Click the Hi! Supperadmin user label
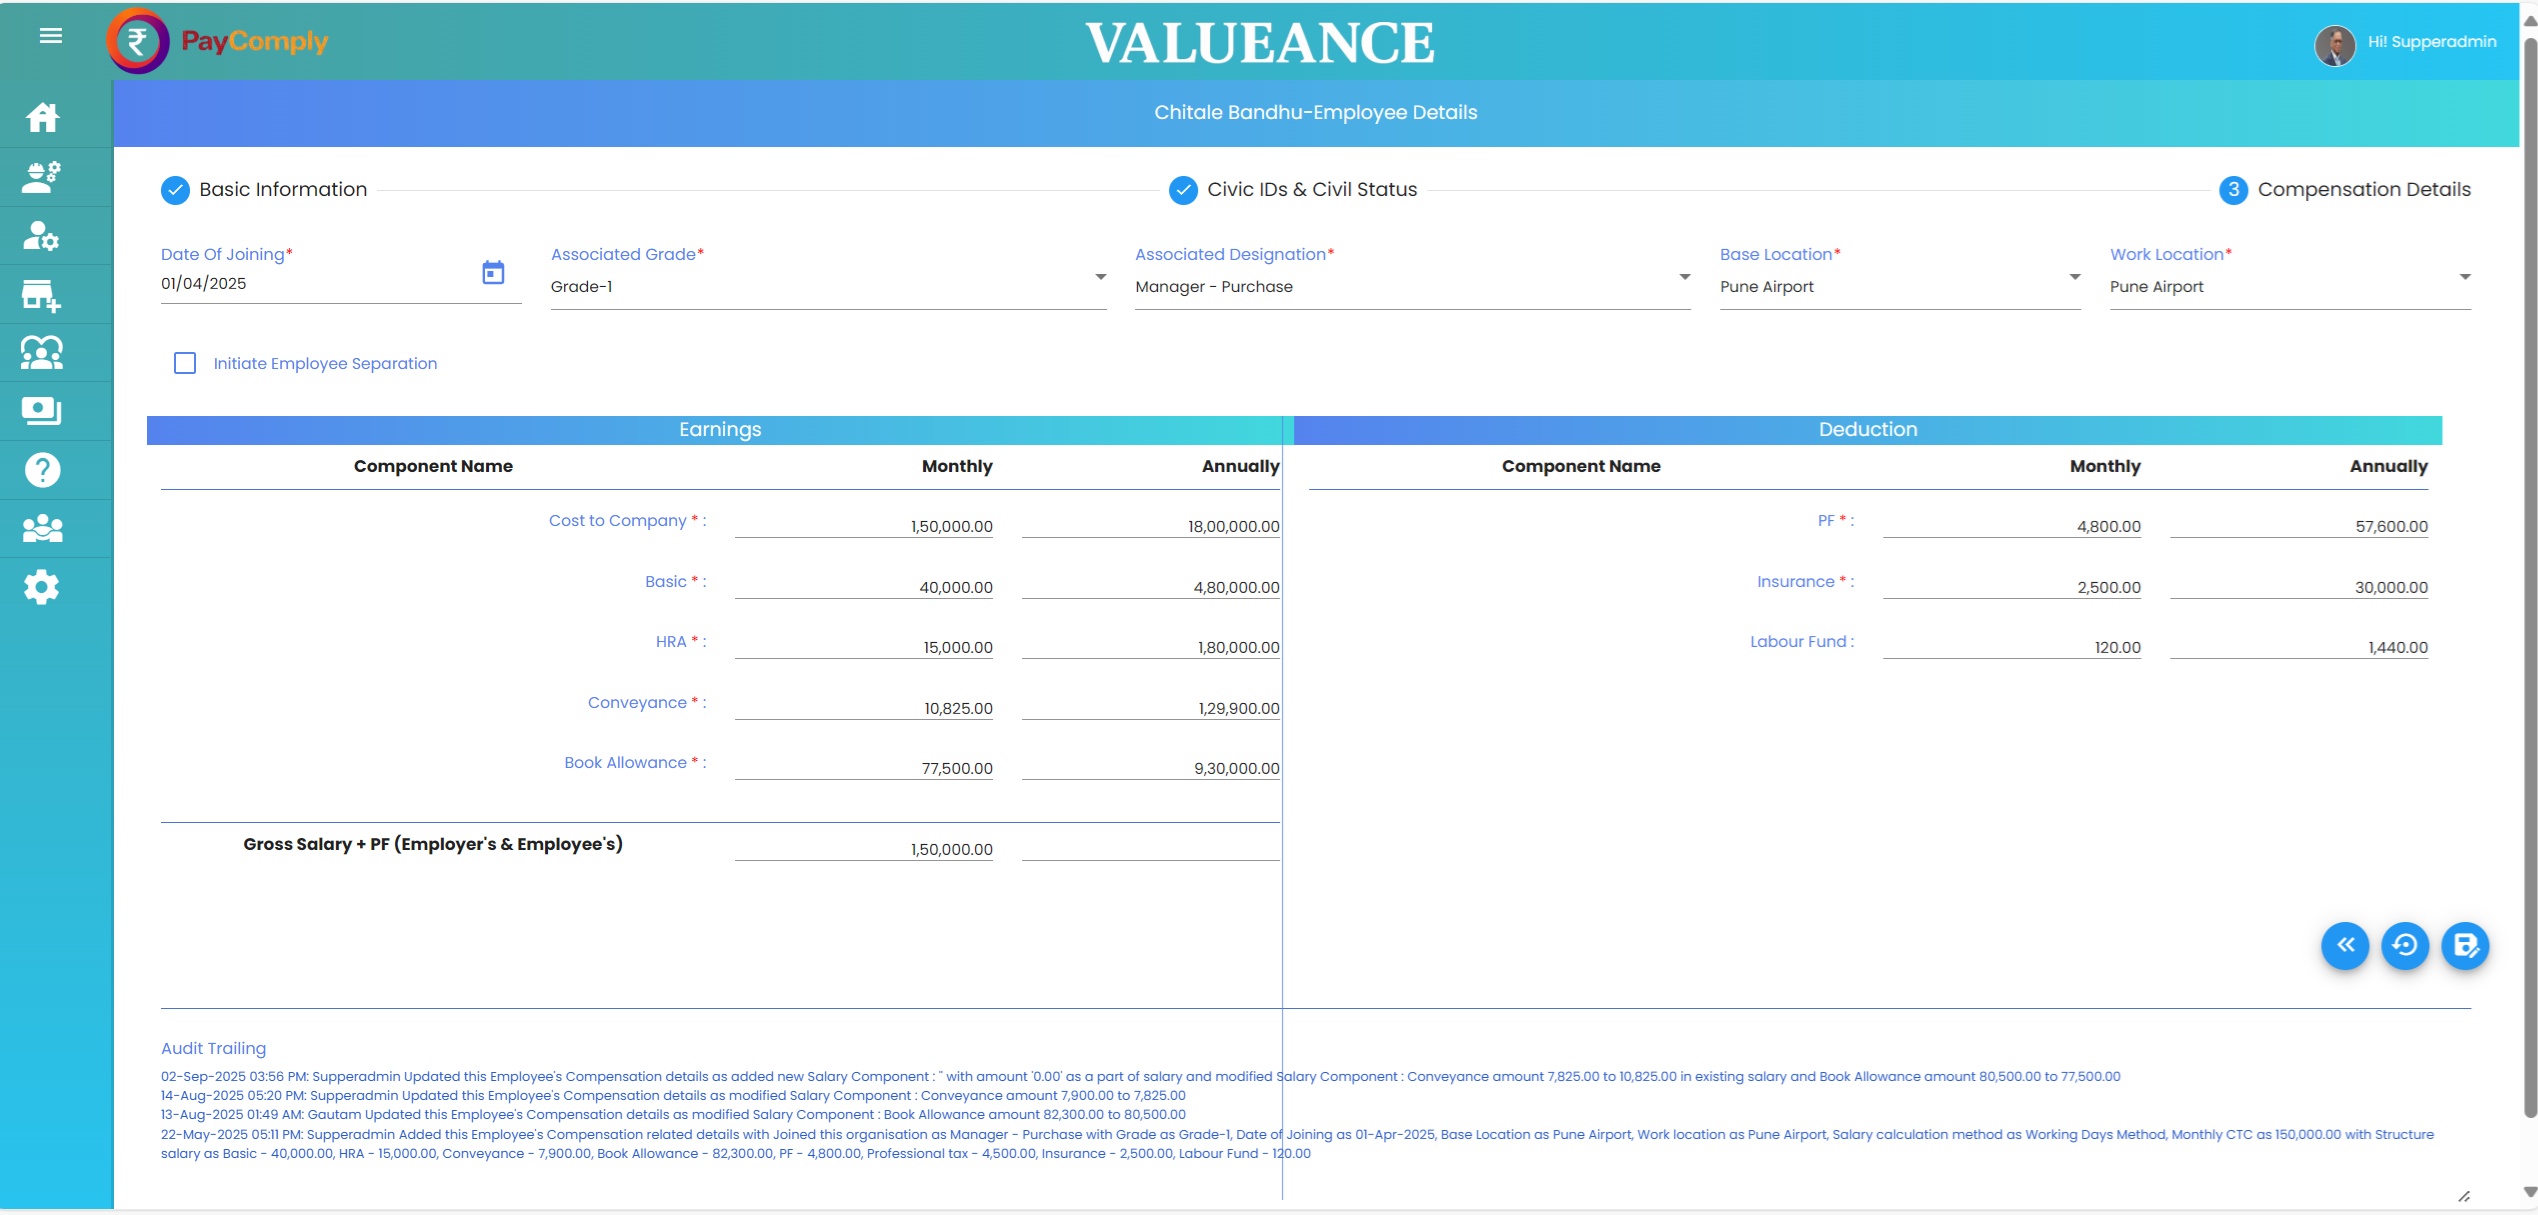Image resolution: width=2538 pixels, height=1215 pixels. point(2432,42)
